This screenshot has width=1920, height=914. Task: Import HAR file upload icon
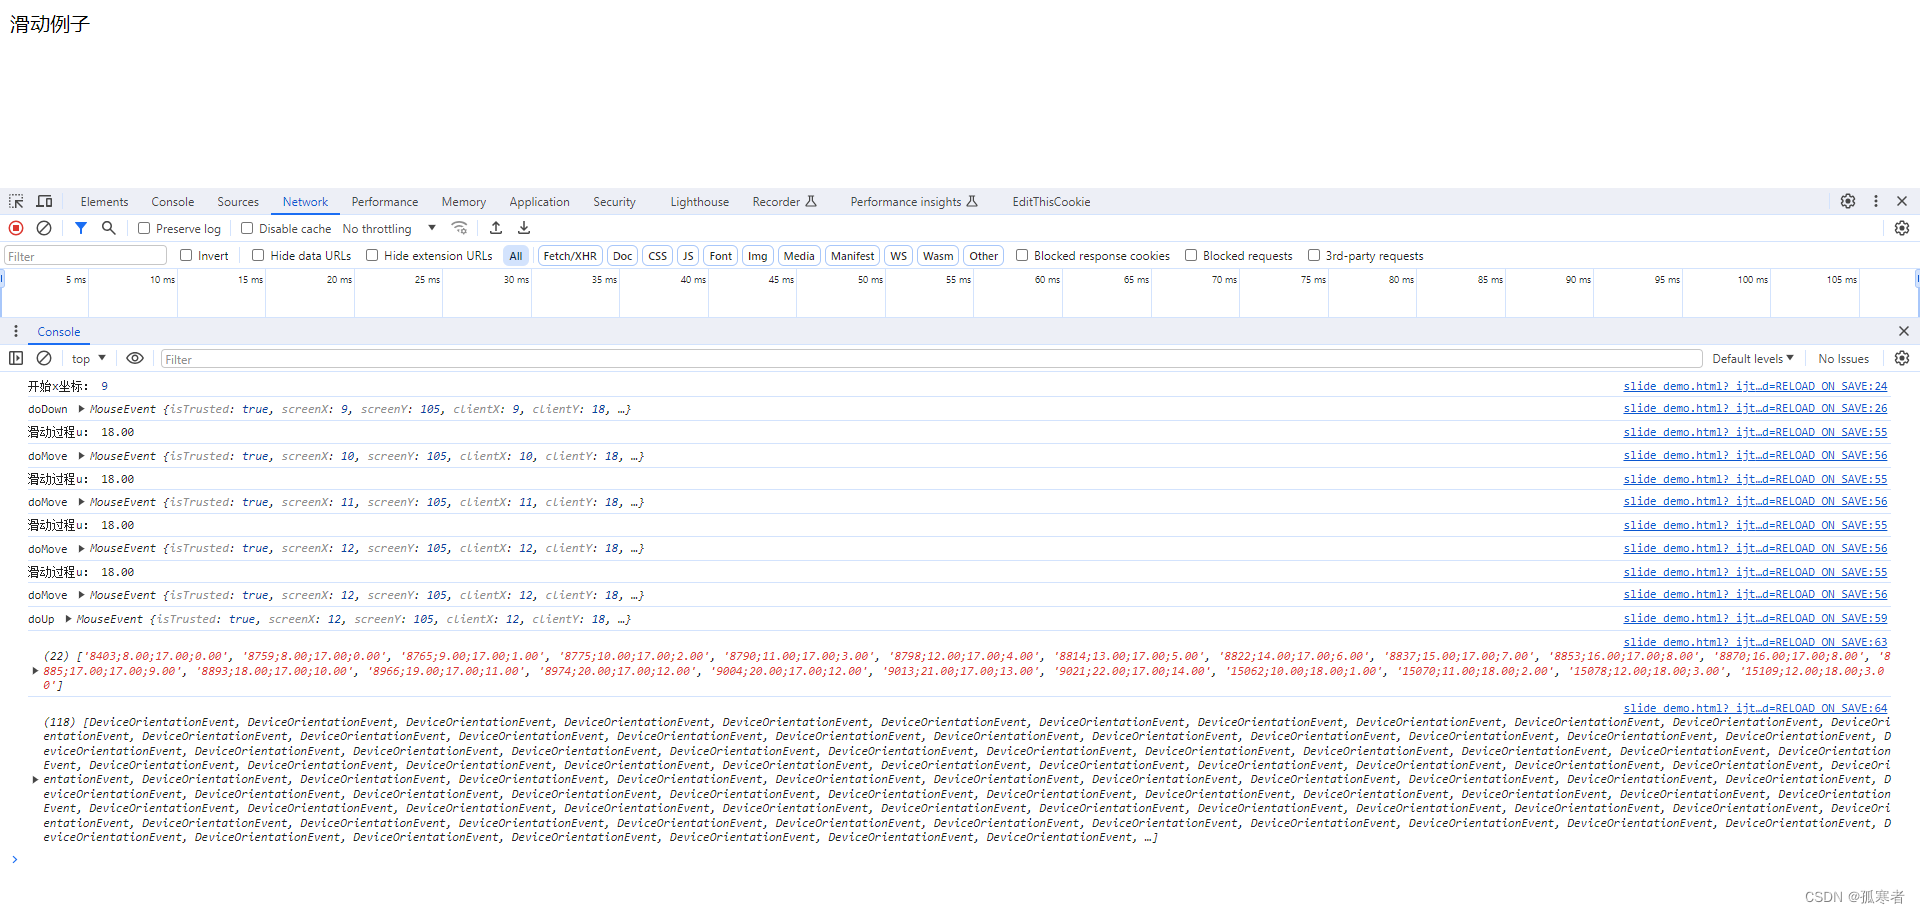pos(496,228)
